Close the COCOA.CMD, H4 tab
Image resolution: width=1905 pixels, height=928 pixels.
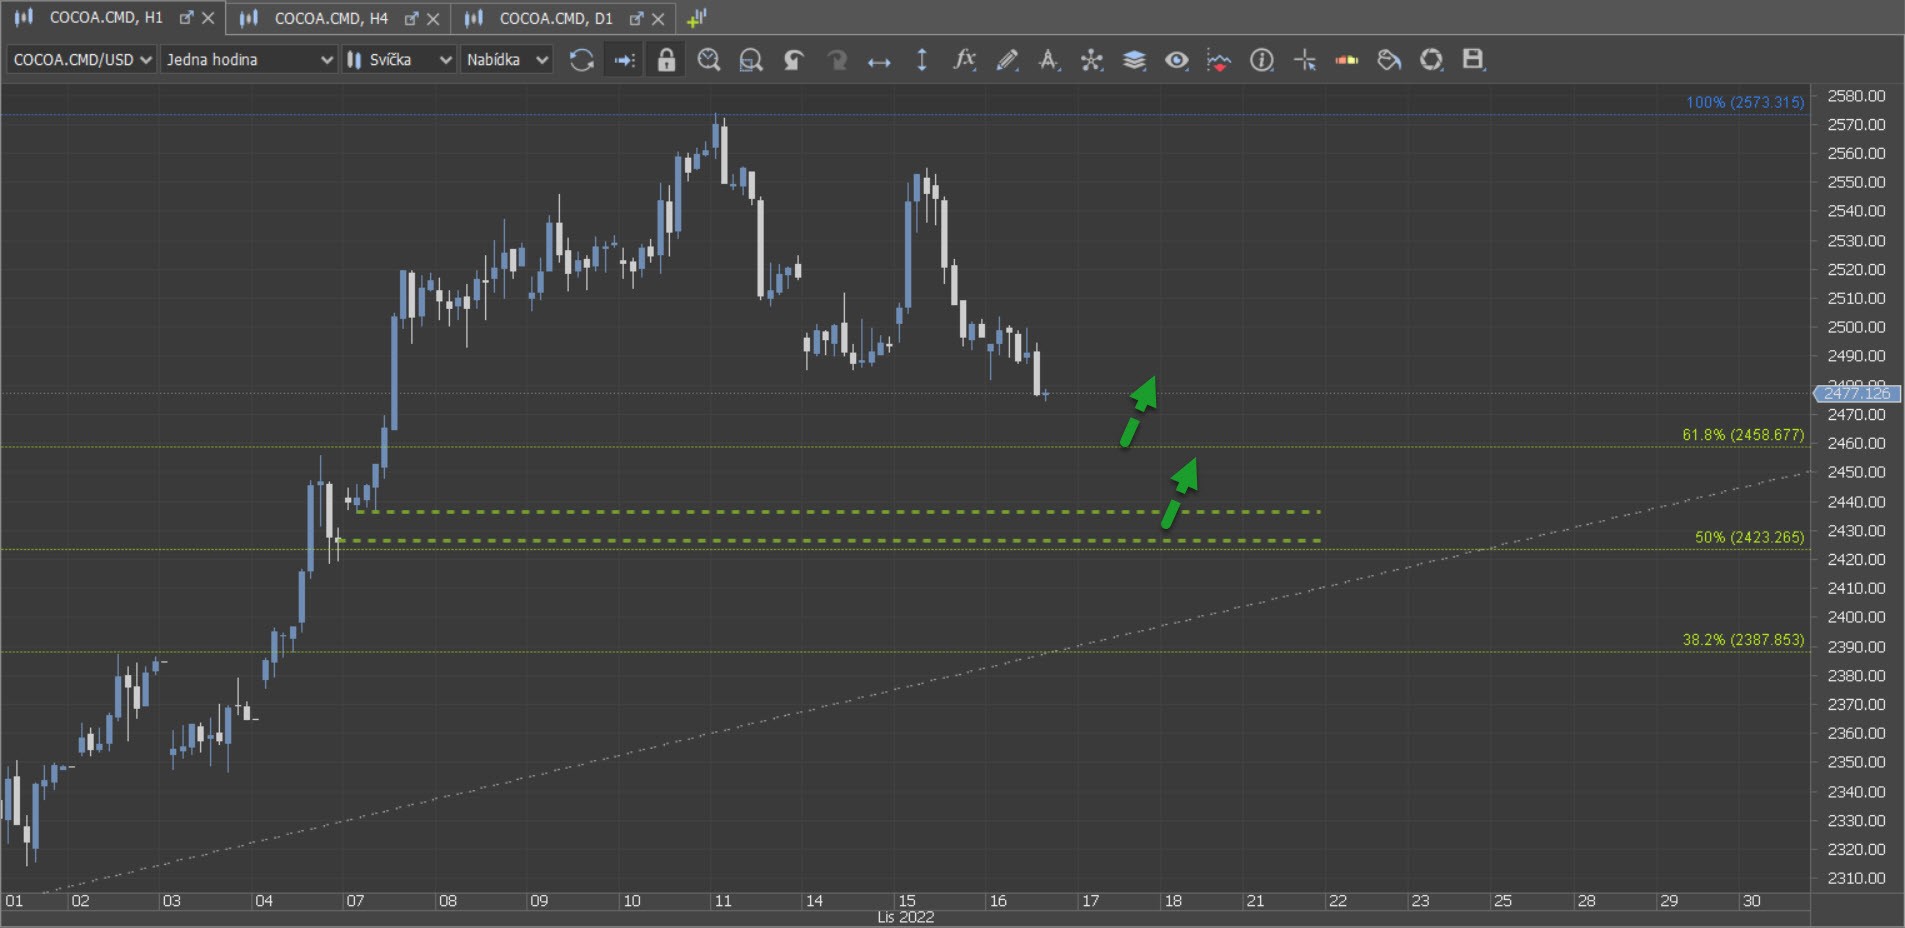[433, 18]
